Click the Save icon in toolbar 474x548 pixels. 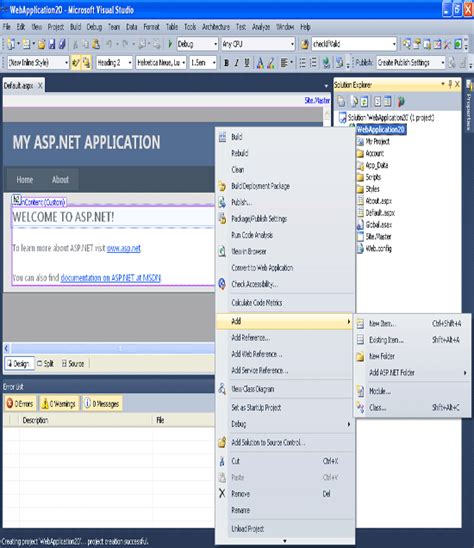pyautogui.click(x=52, y=44)
